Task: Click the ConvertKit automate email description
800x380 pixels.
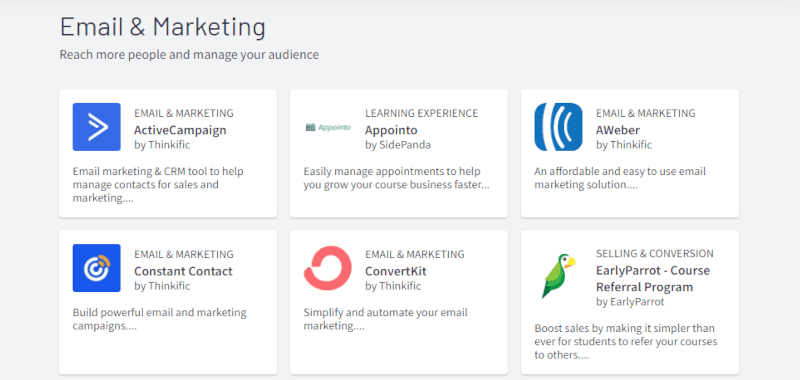Action: point(385,319)
